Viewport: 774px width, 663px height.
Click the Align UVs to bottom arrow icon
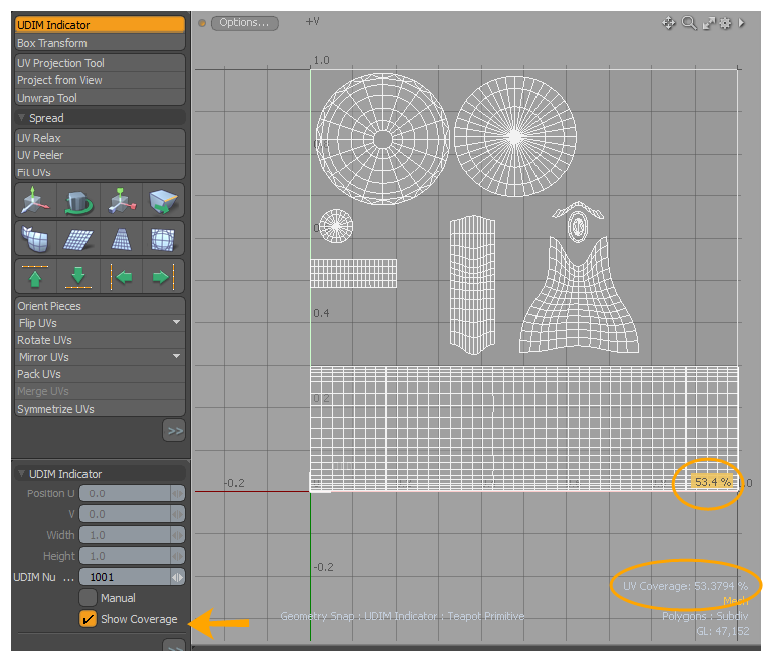pos(78,276)
